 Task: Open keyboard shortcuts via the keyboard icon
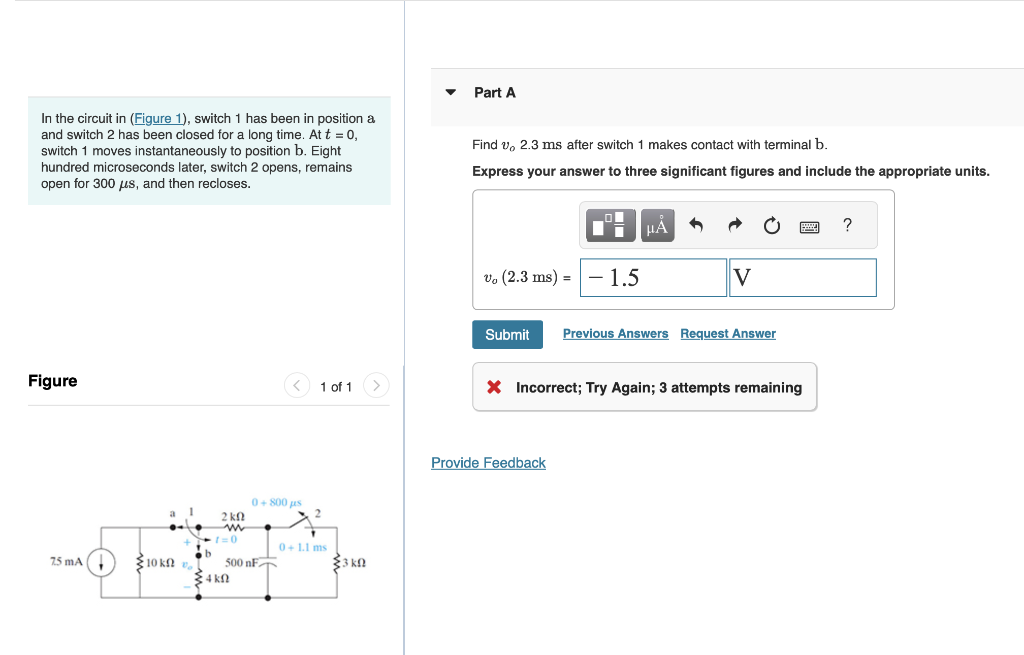pyautogui.click(x=810, y=225)
